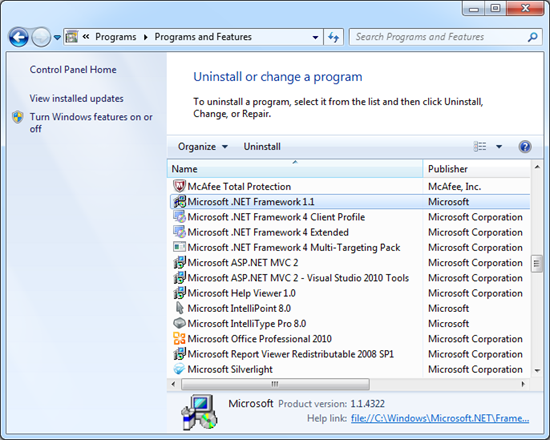
Task: Click the ASP.NET MVC 2 Visual Studio 2010 Tools icon
Action: tap(179, 278)
